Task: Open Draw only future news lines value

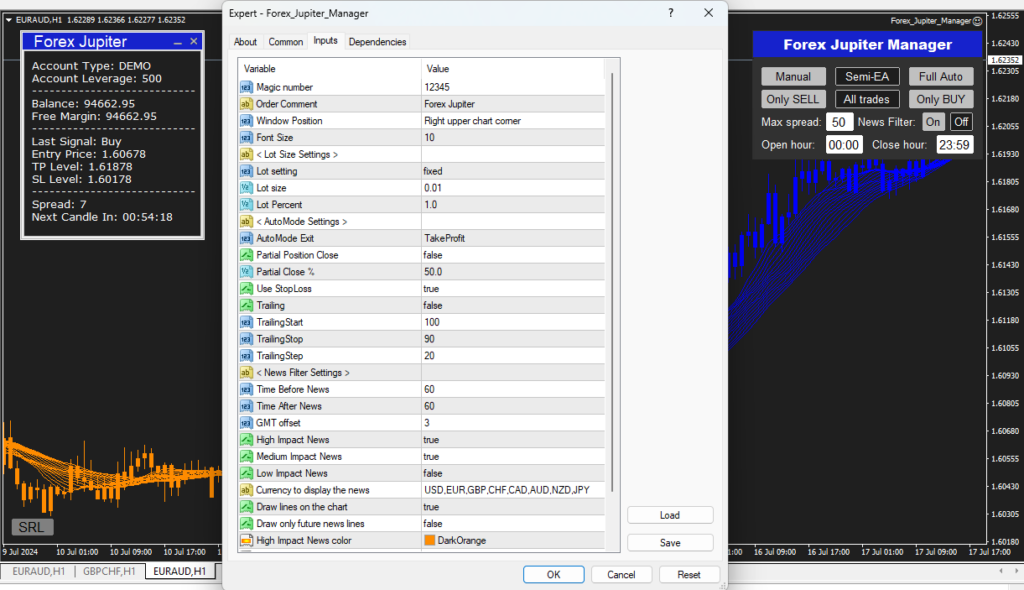Action: point(513,523)
